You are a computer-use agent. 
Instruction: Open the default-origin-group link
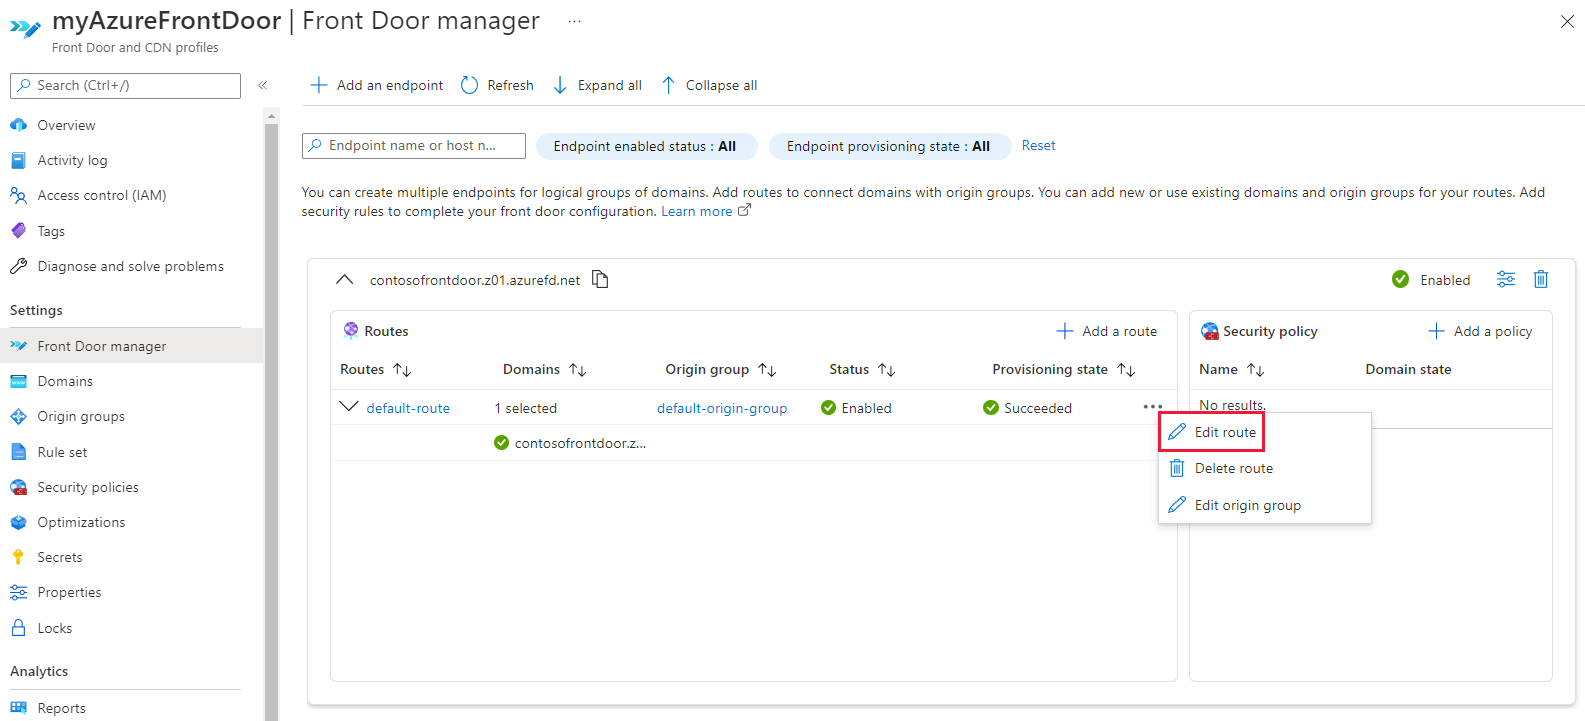pyautogui.click(x=722, y=408)
